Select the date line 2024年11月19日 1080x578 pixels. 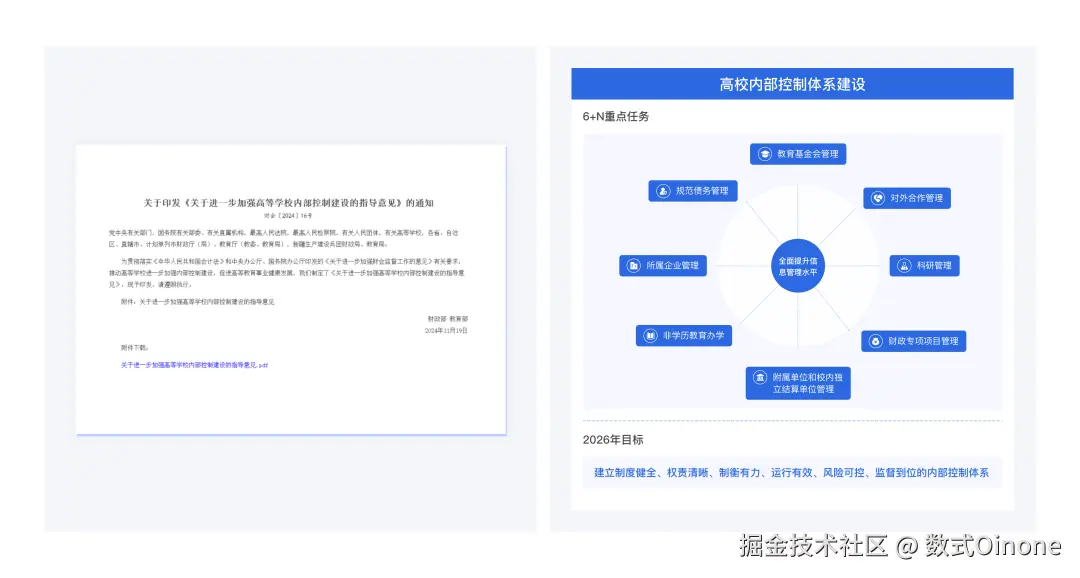[x=448, y=331]
